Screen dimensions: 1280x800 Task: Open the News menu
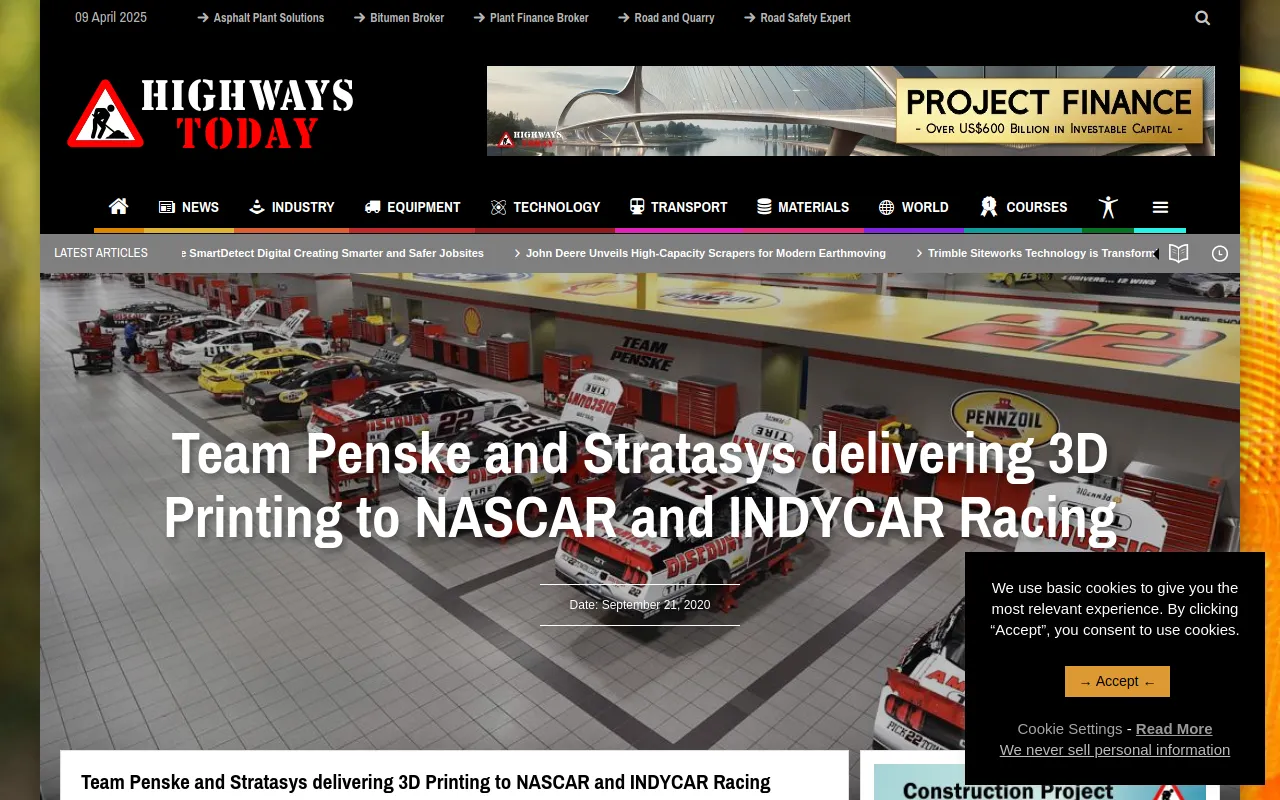tap(189, 207)
